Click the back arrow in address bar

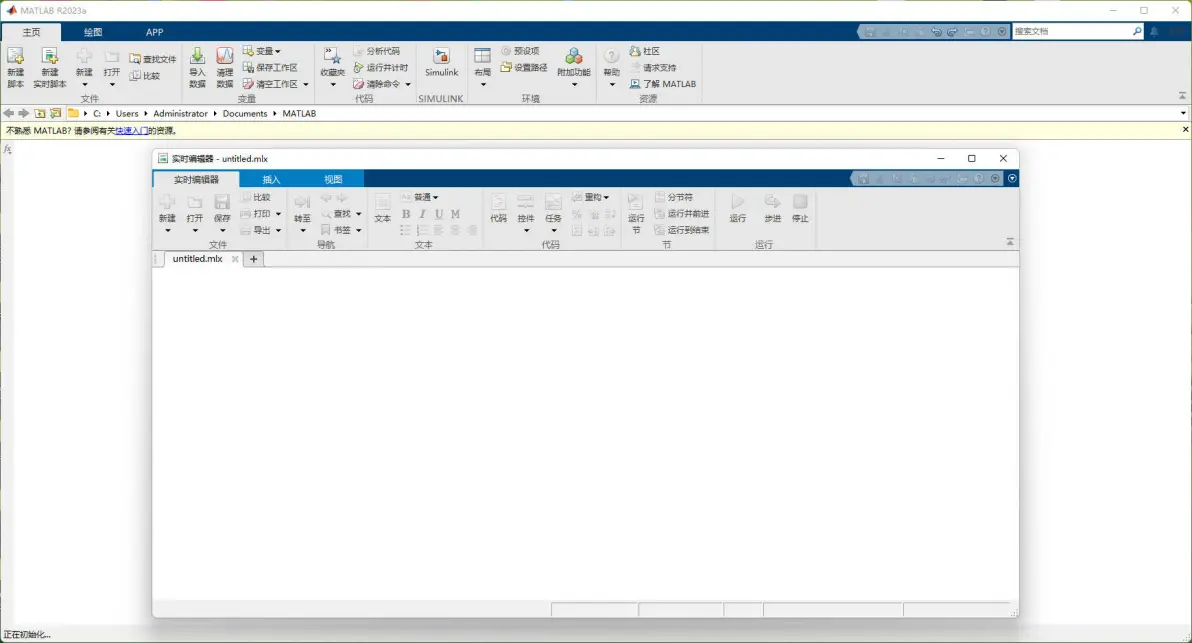click(x=8, y=113)
